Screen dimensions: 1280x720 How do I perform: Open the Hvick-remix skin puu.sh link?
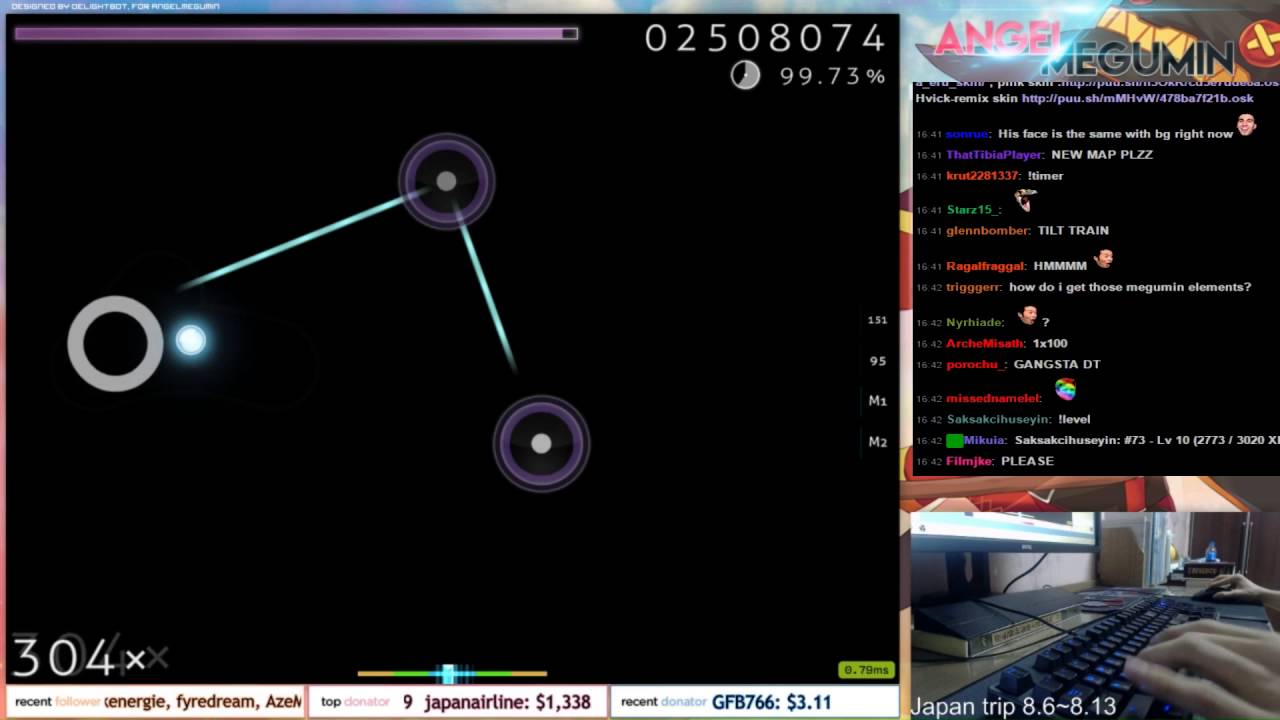pos(1137,98)
